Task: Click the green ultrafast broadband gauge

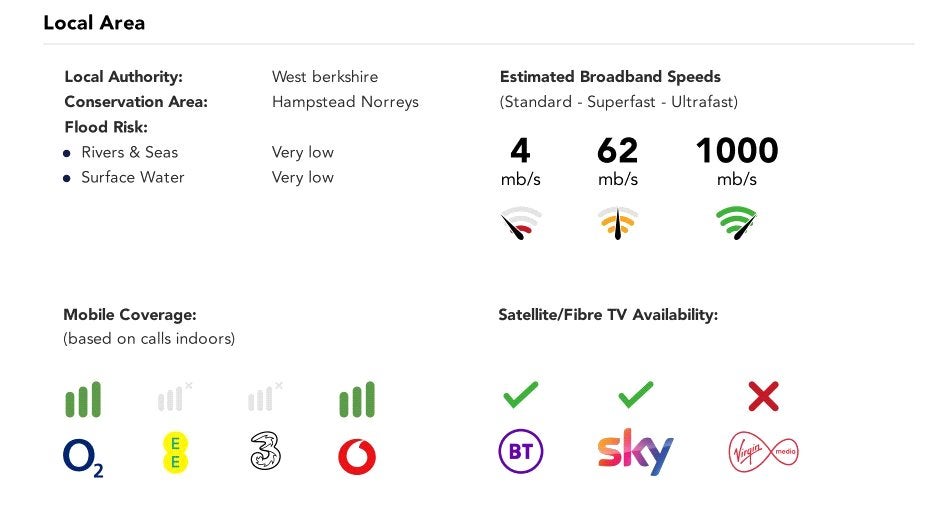Action: coord(736,223)
